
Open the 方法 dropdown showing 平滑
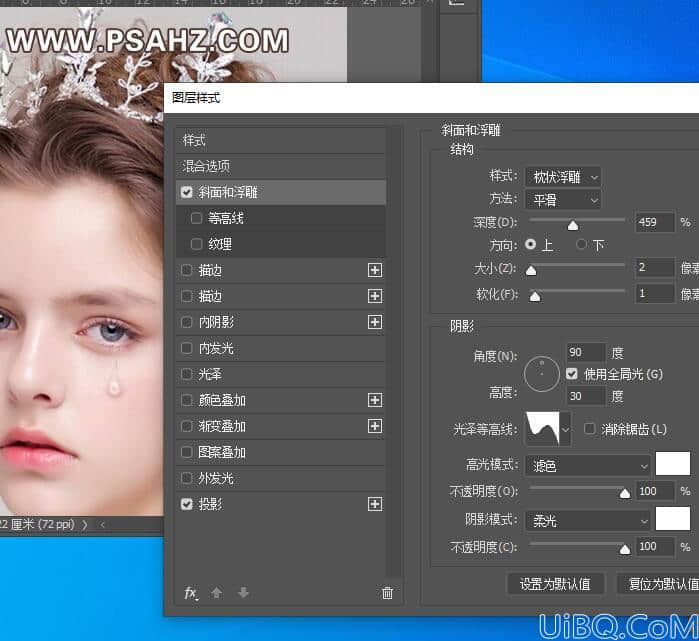point(563,200)
